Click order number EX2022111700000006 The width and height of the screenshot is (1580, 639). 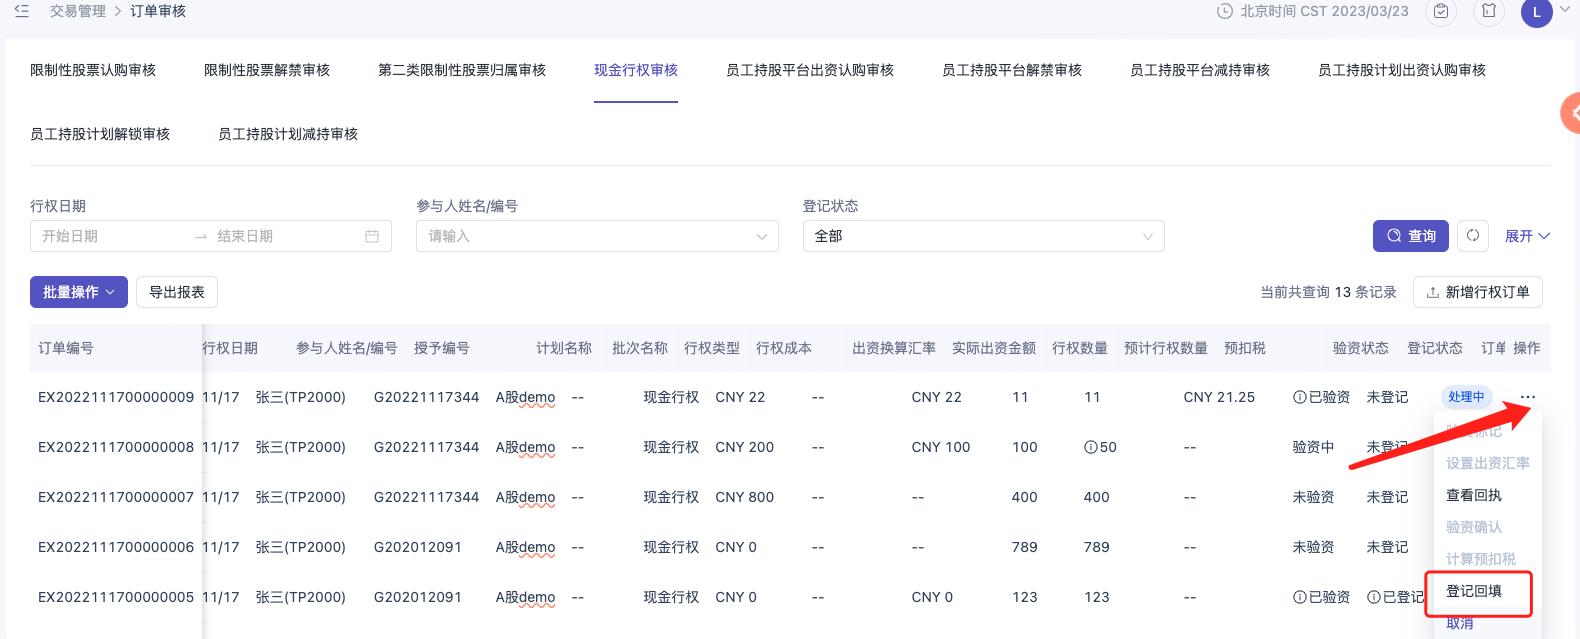(x=116, y=547)
